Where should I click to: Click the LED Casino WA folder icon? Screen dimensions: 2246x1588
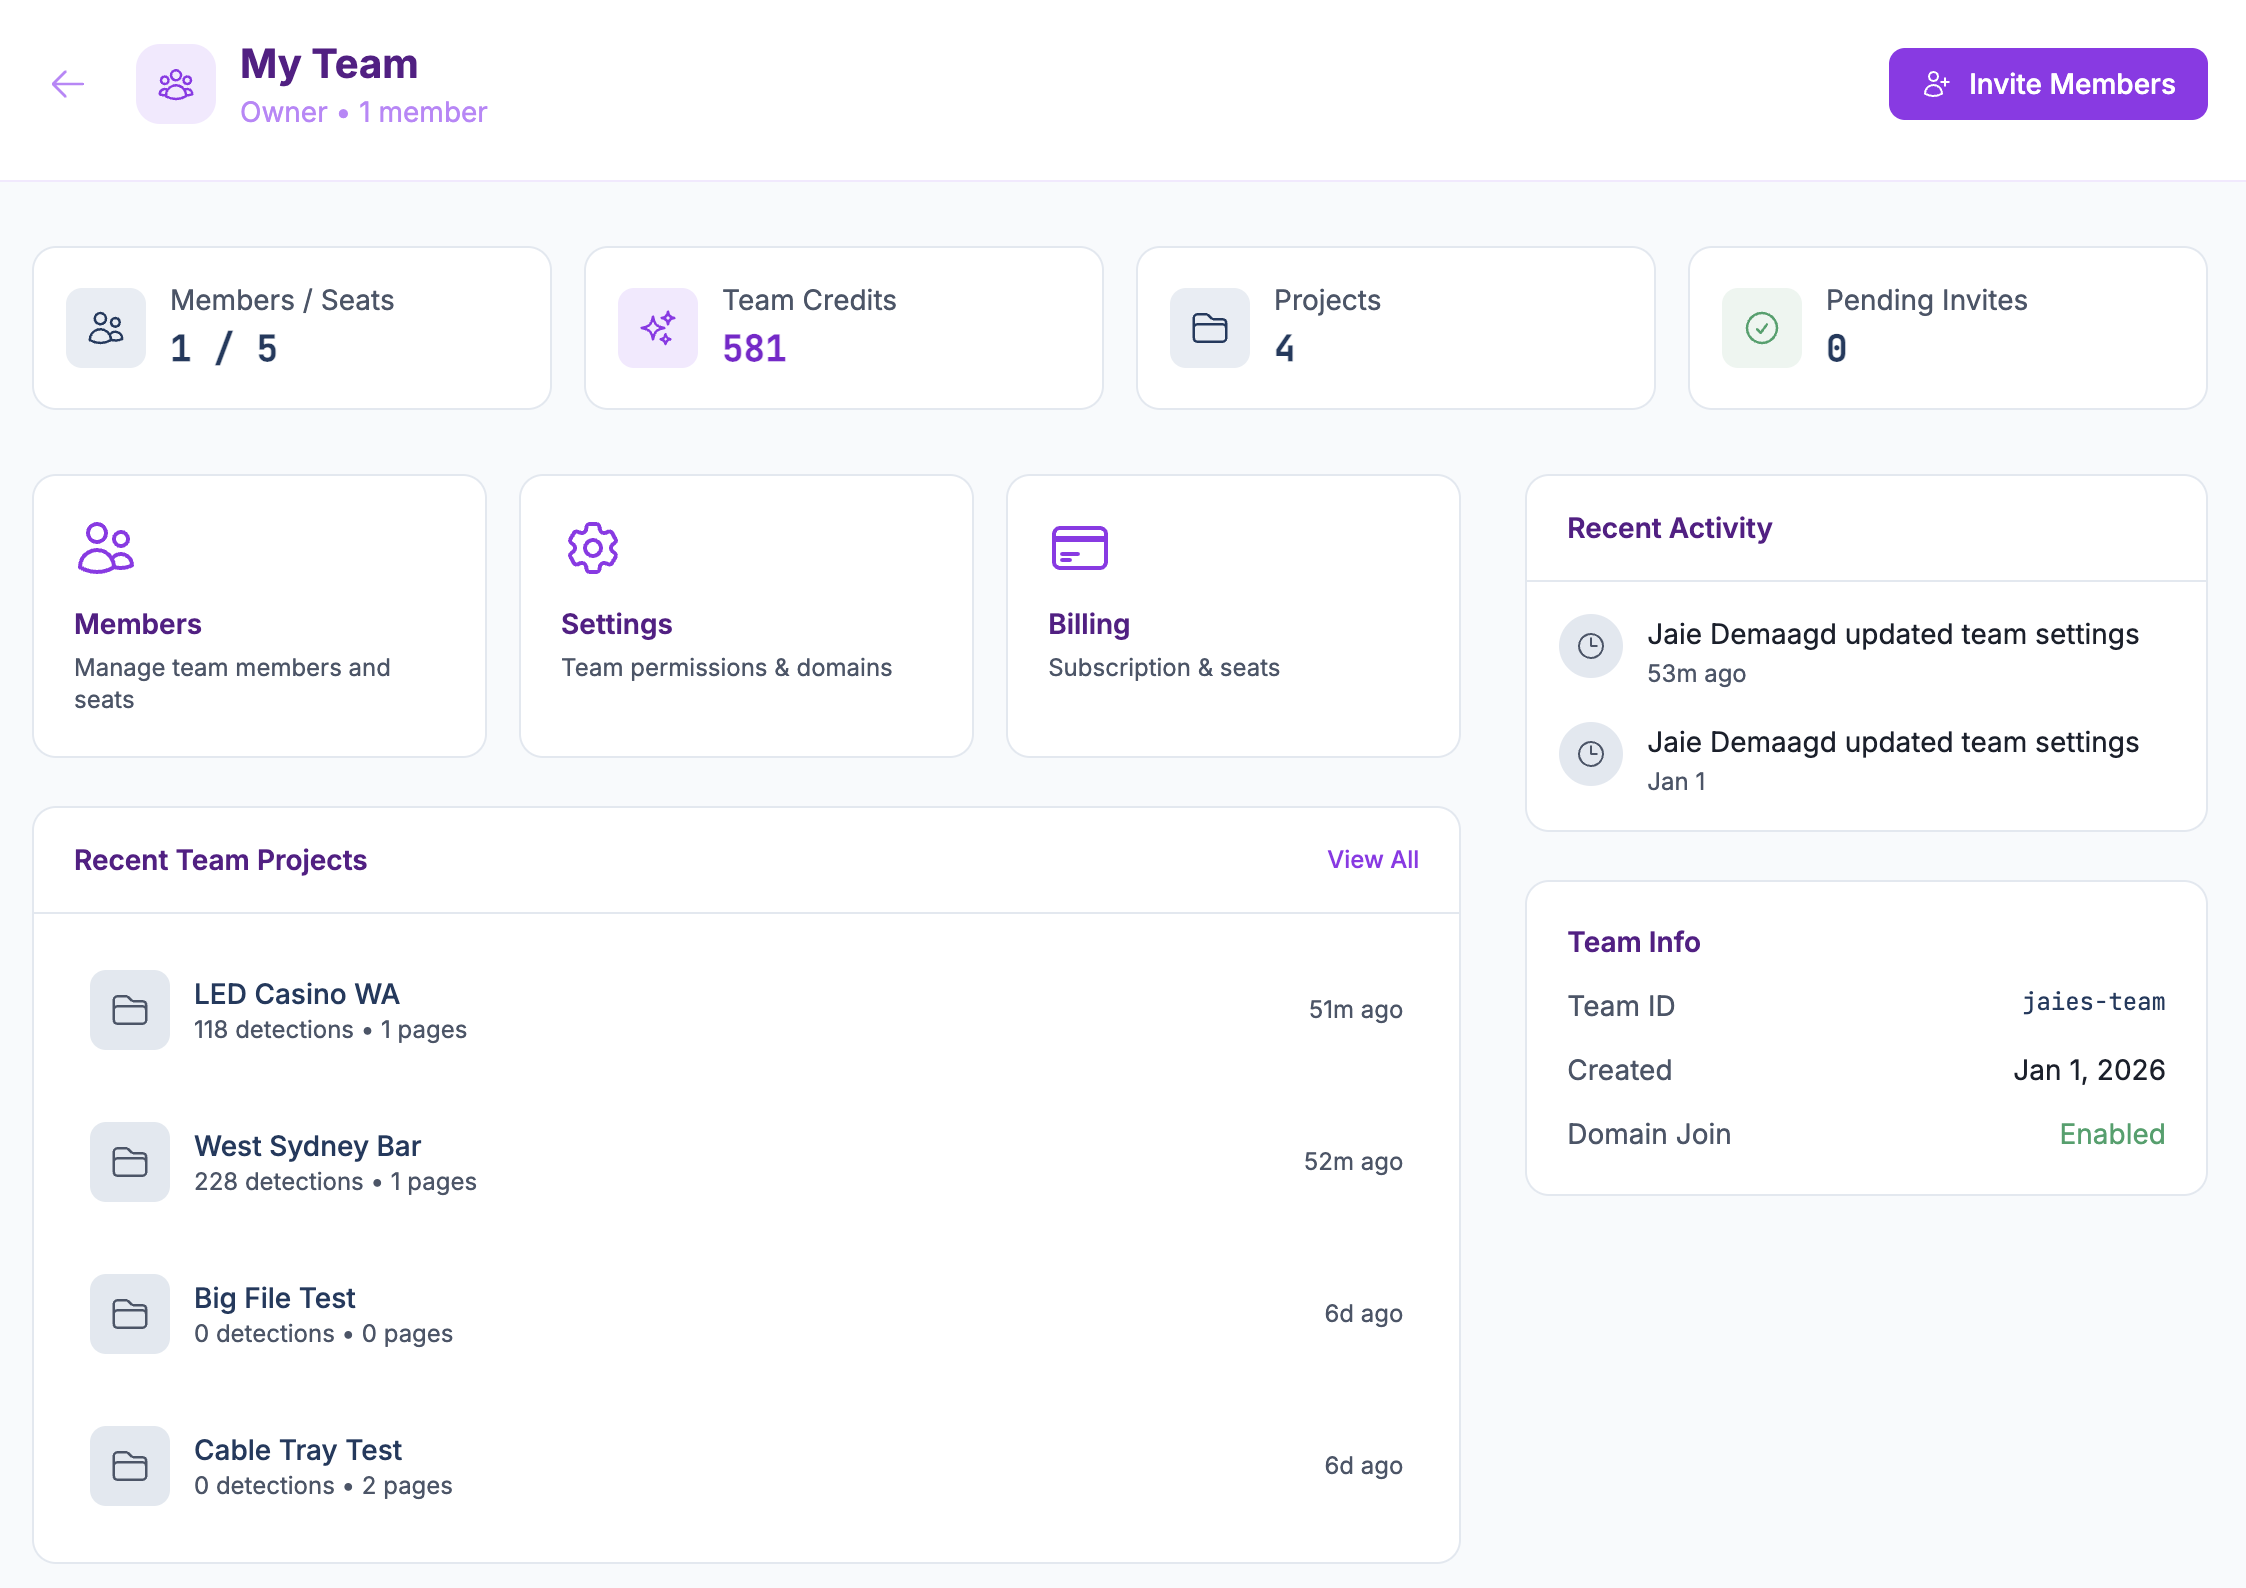tap(130, 1010)
